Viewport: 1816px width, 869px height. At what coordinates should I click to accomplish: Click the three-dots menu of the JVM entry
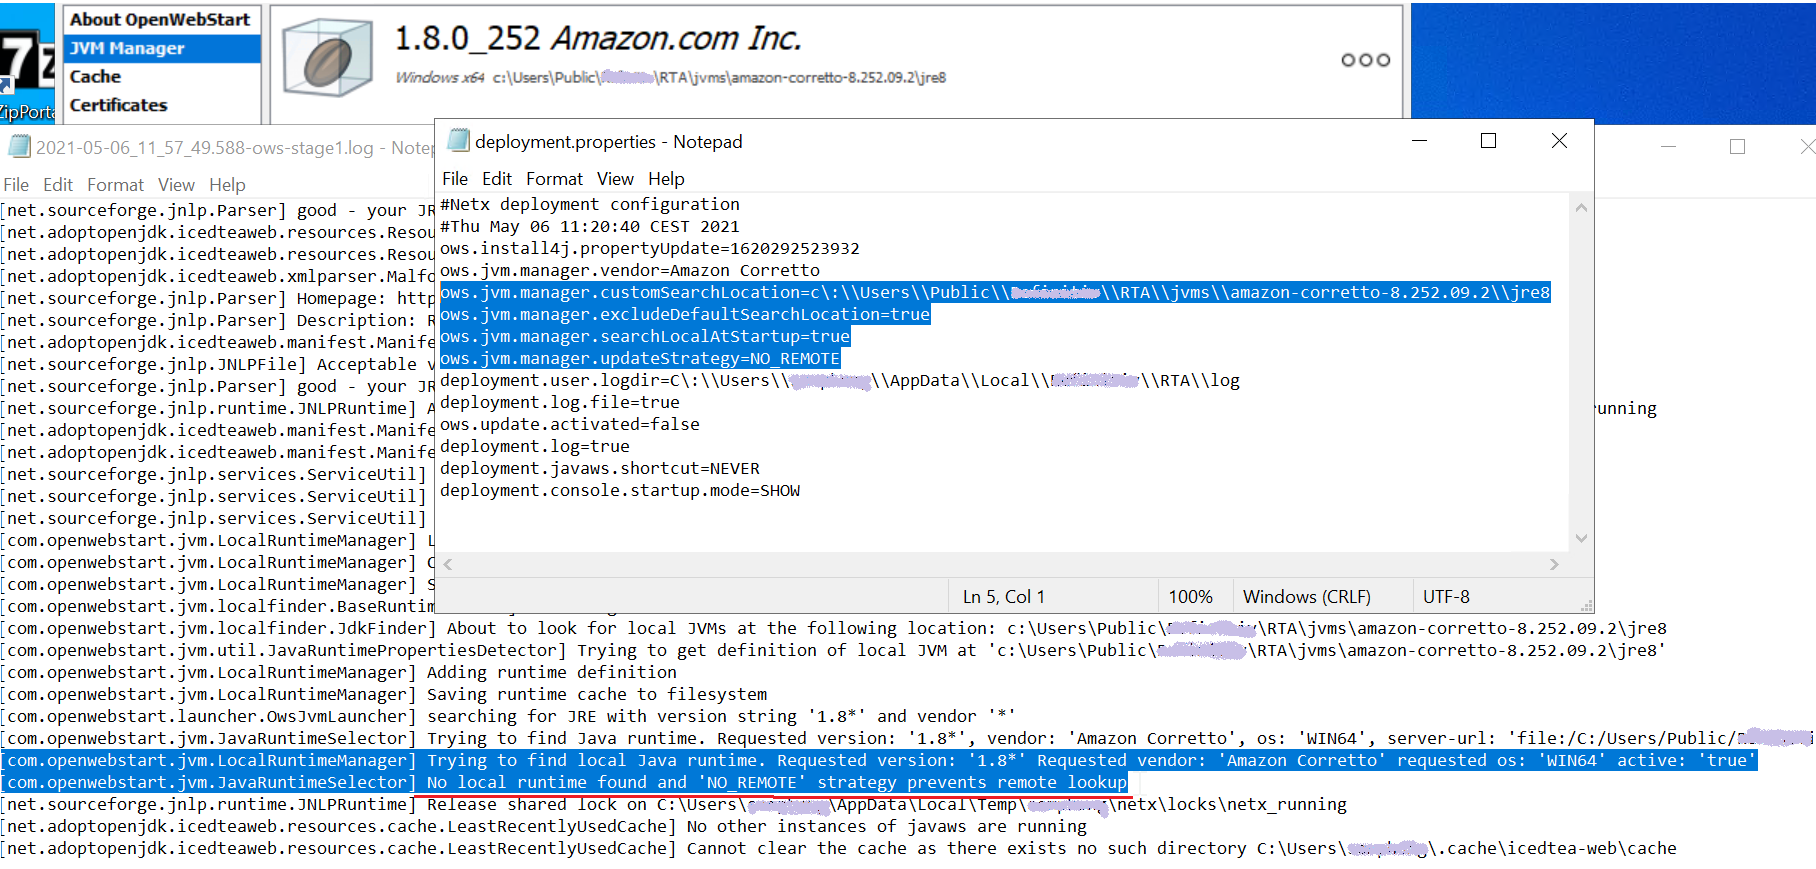point(1365,60)
